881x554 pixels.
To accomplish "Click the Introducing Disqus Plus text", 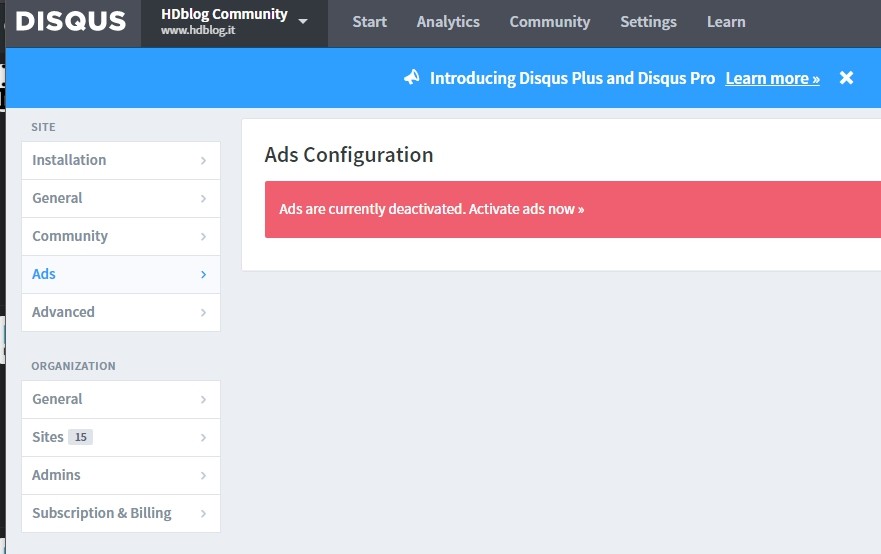I will pyautogui.click(x=572, y=78).
